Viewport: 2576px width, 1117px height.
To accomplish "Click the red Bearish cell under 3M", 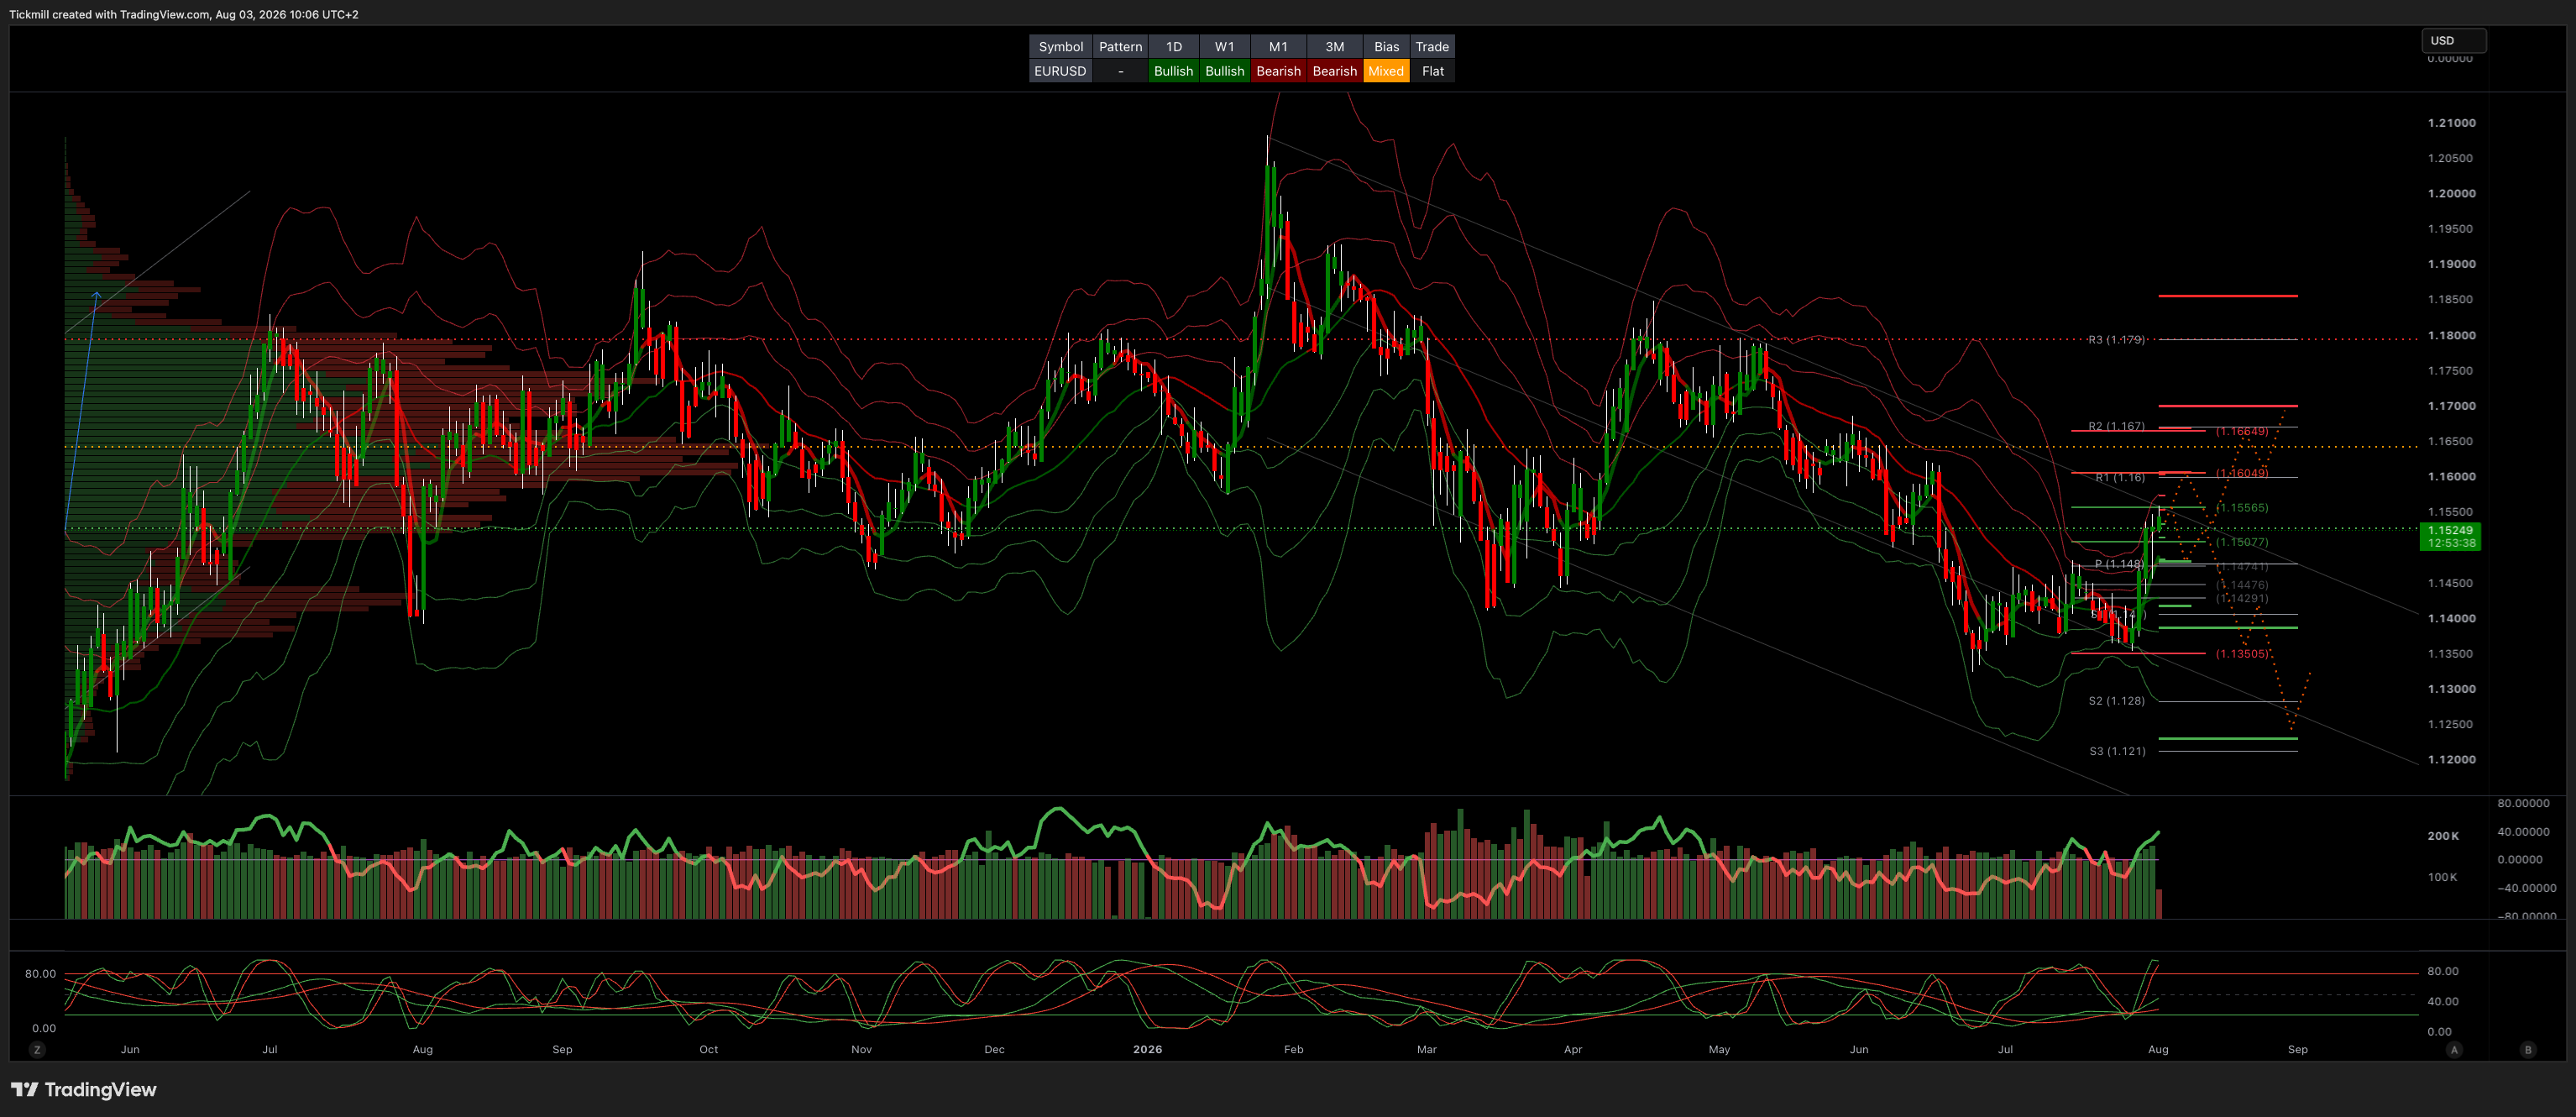I will 1335,71.
